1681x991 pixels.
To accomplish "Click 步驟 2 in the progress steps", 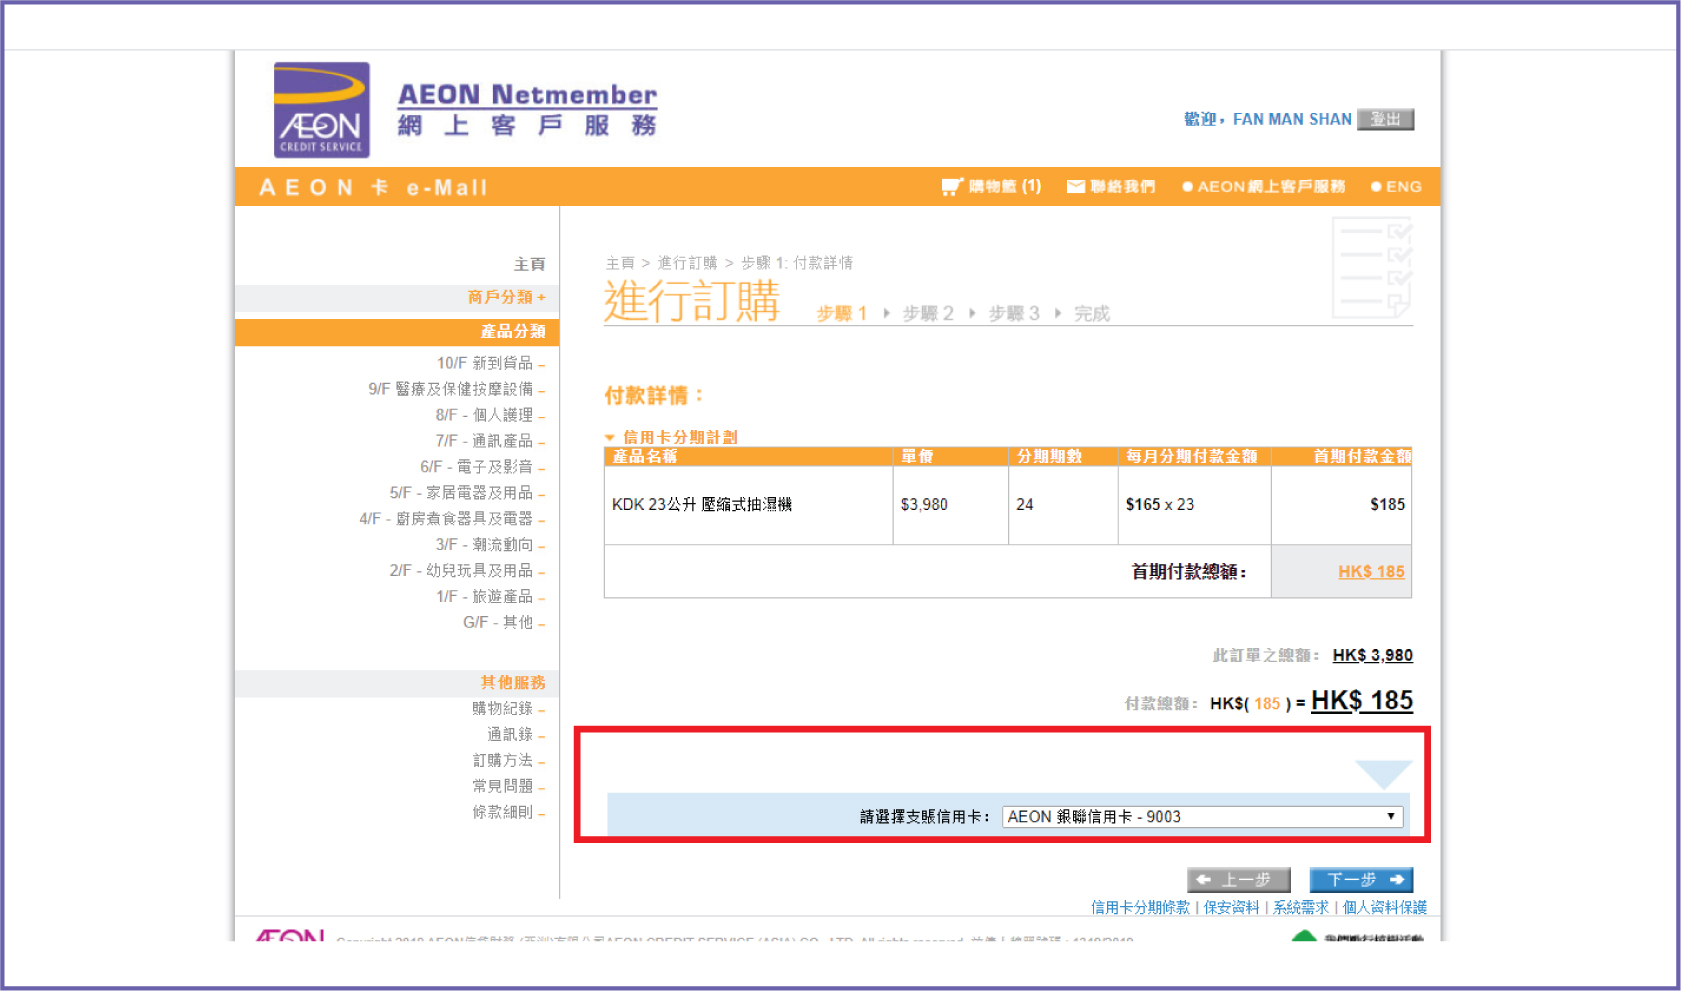I will pyautogui.click(x=928, y=314).
